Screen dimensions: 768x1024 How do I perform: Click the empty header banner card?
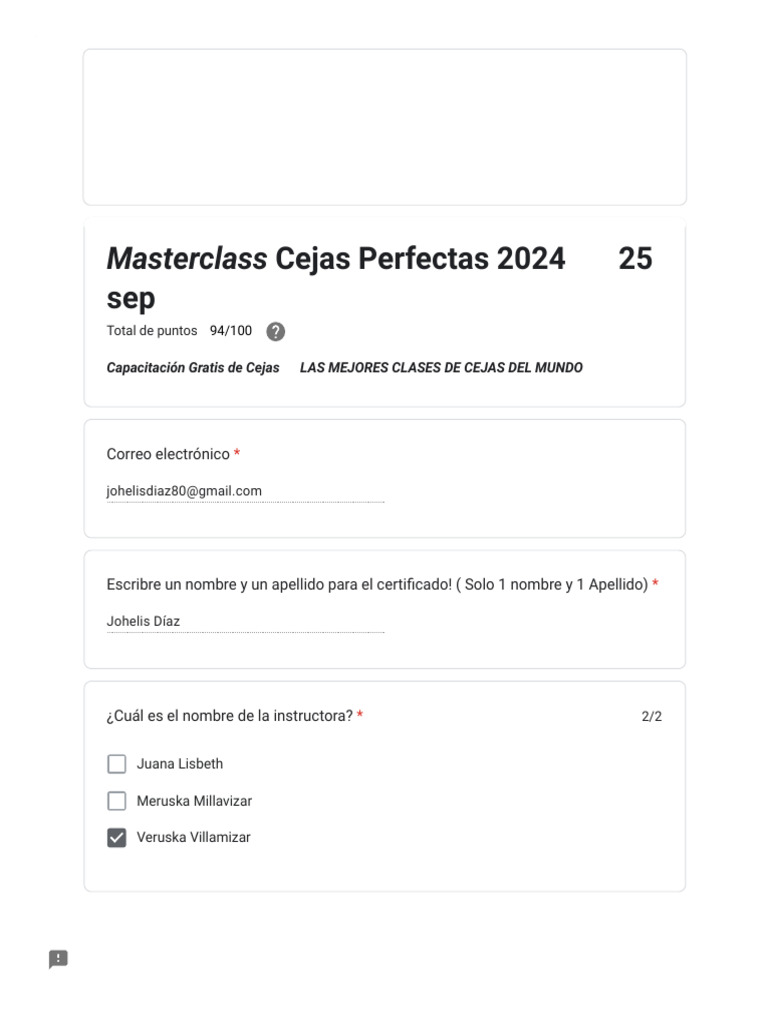[385, 127]
